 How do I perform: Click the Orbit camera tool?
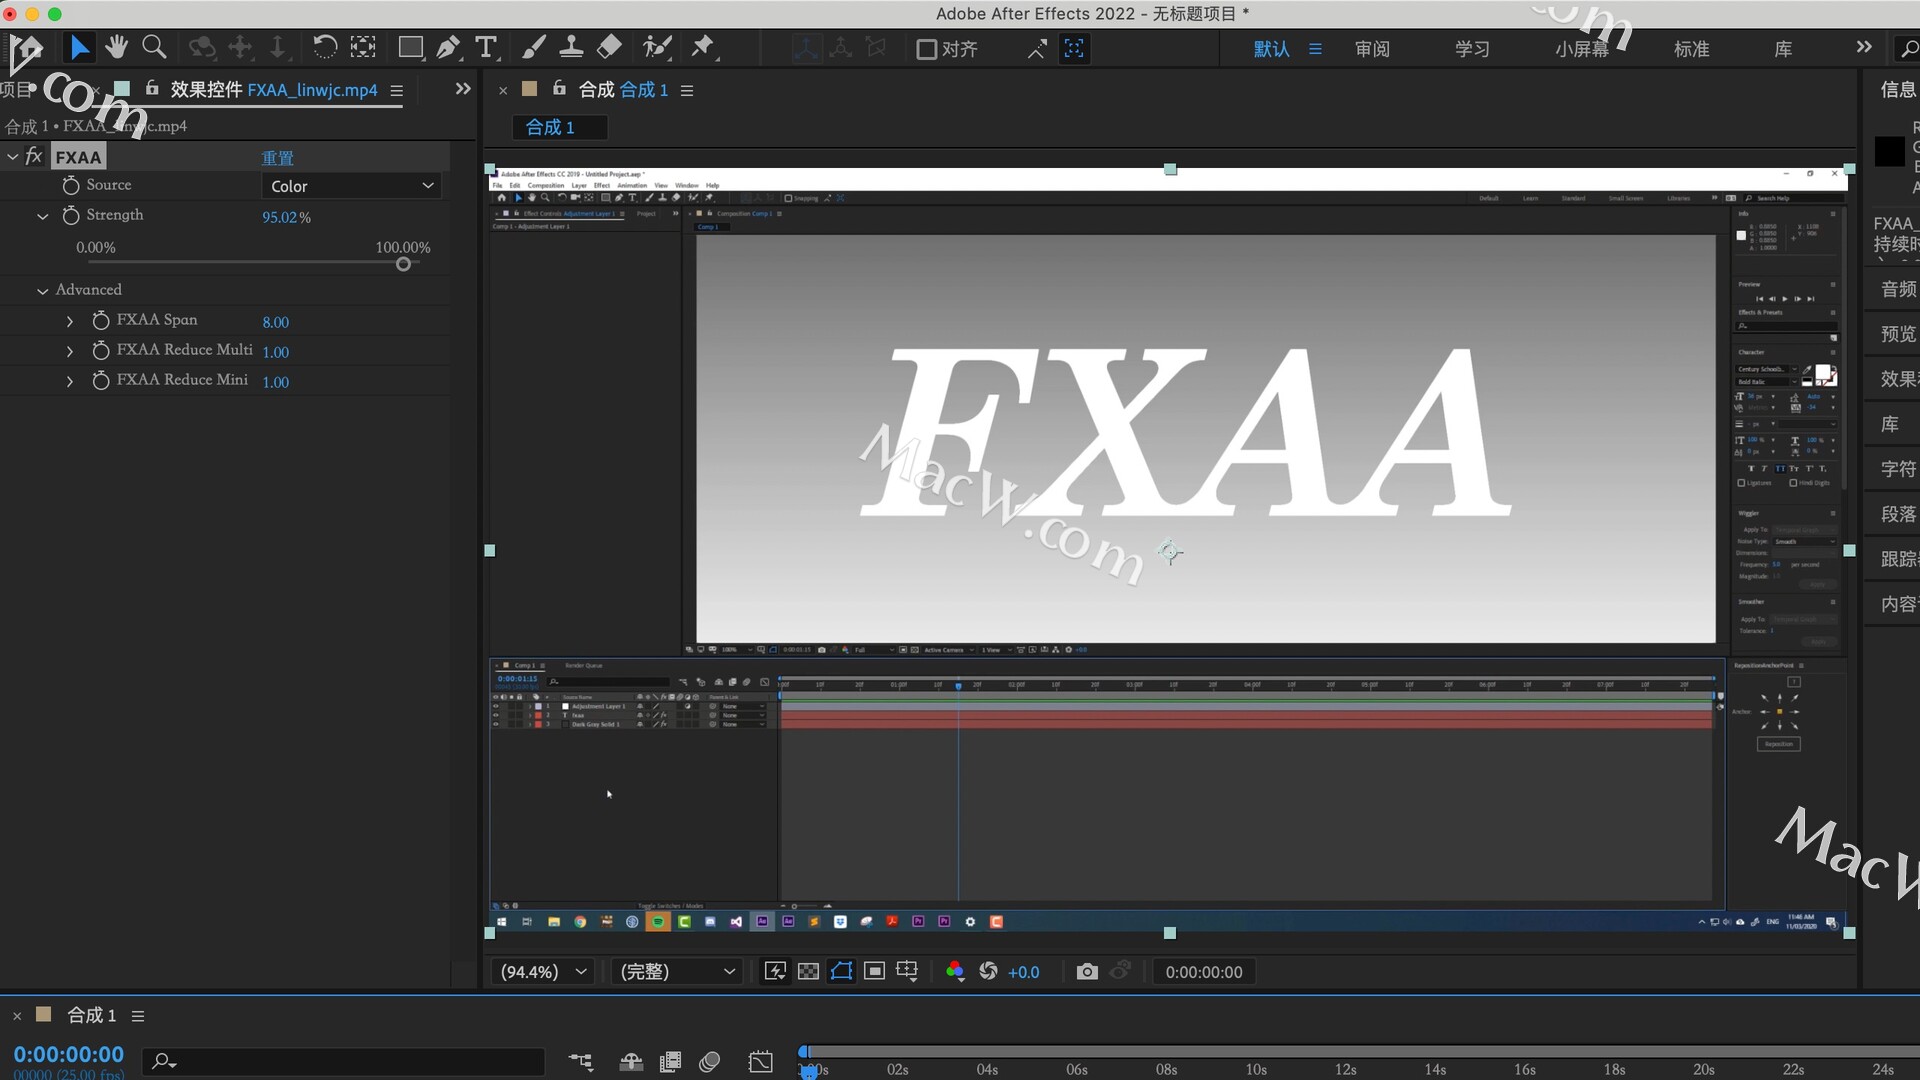point(201,47)
